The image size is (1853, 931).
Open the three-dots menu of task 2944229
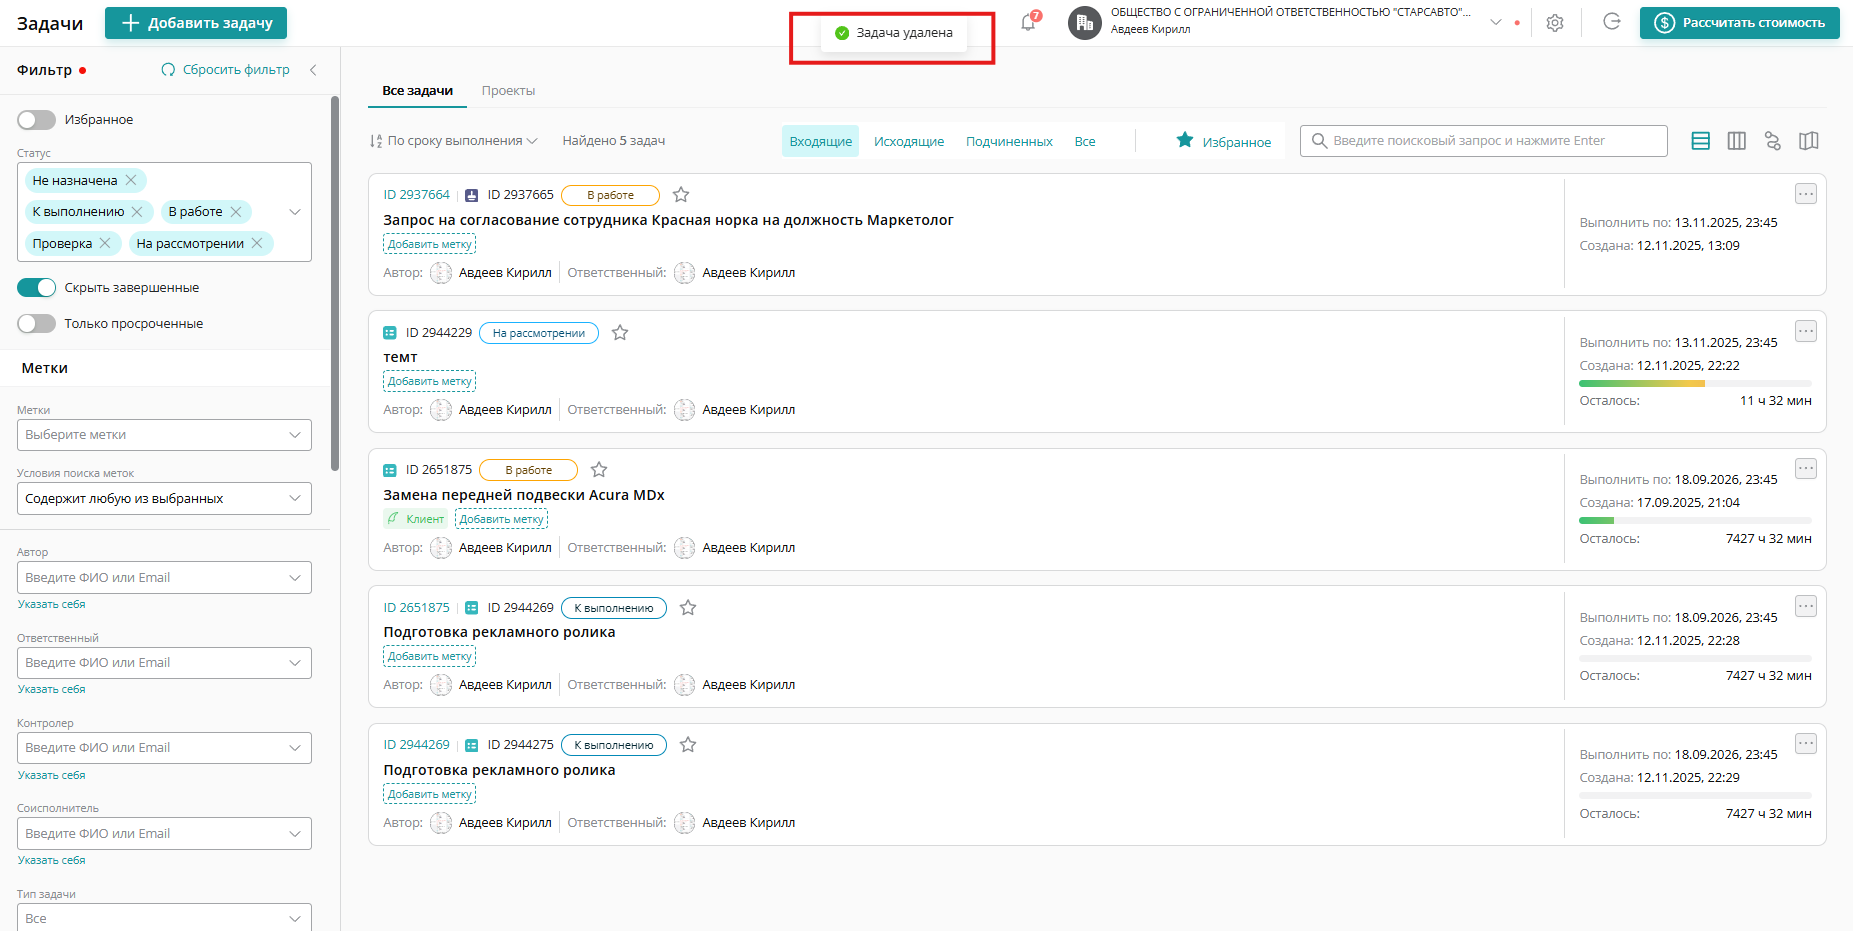click(x=1806, y=331)
